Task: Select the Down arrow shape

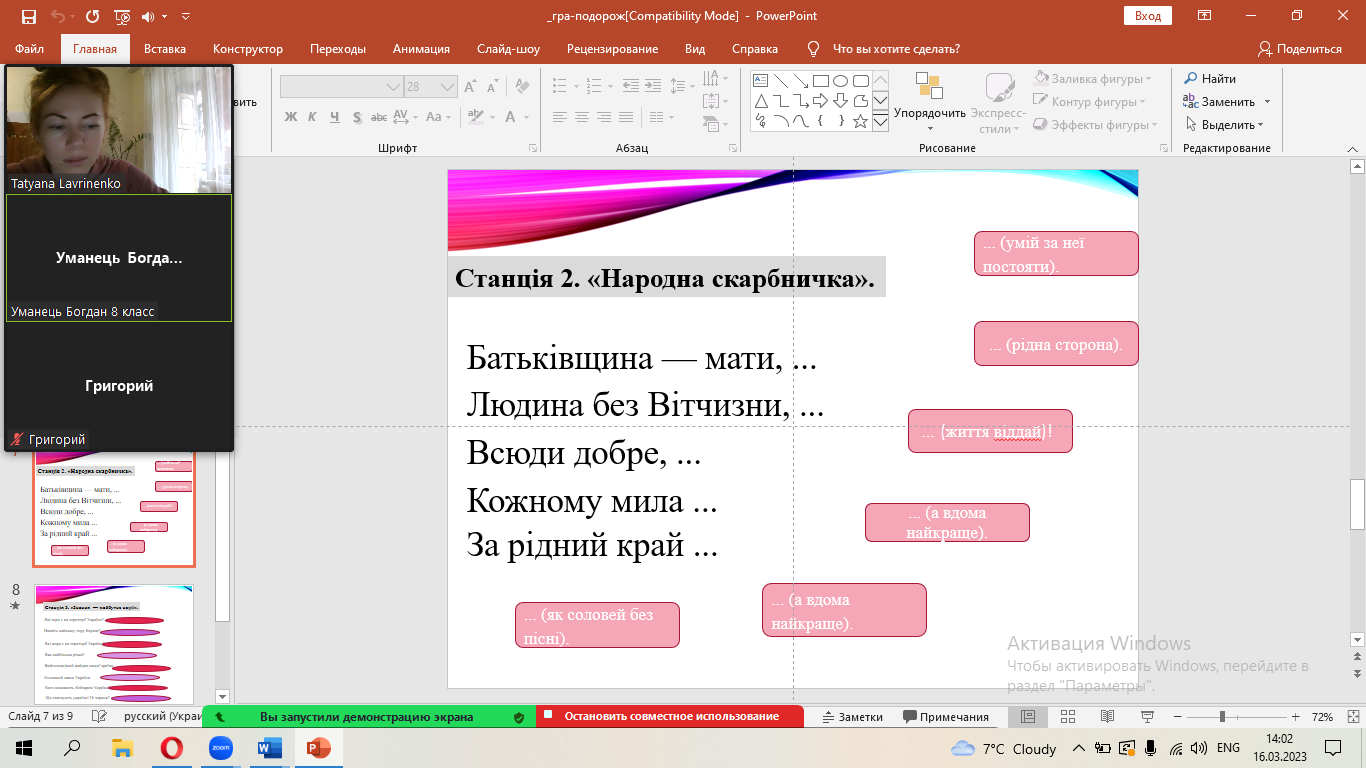Action: [x=841, y=101]
